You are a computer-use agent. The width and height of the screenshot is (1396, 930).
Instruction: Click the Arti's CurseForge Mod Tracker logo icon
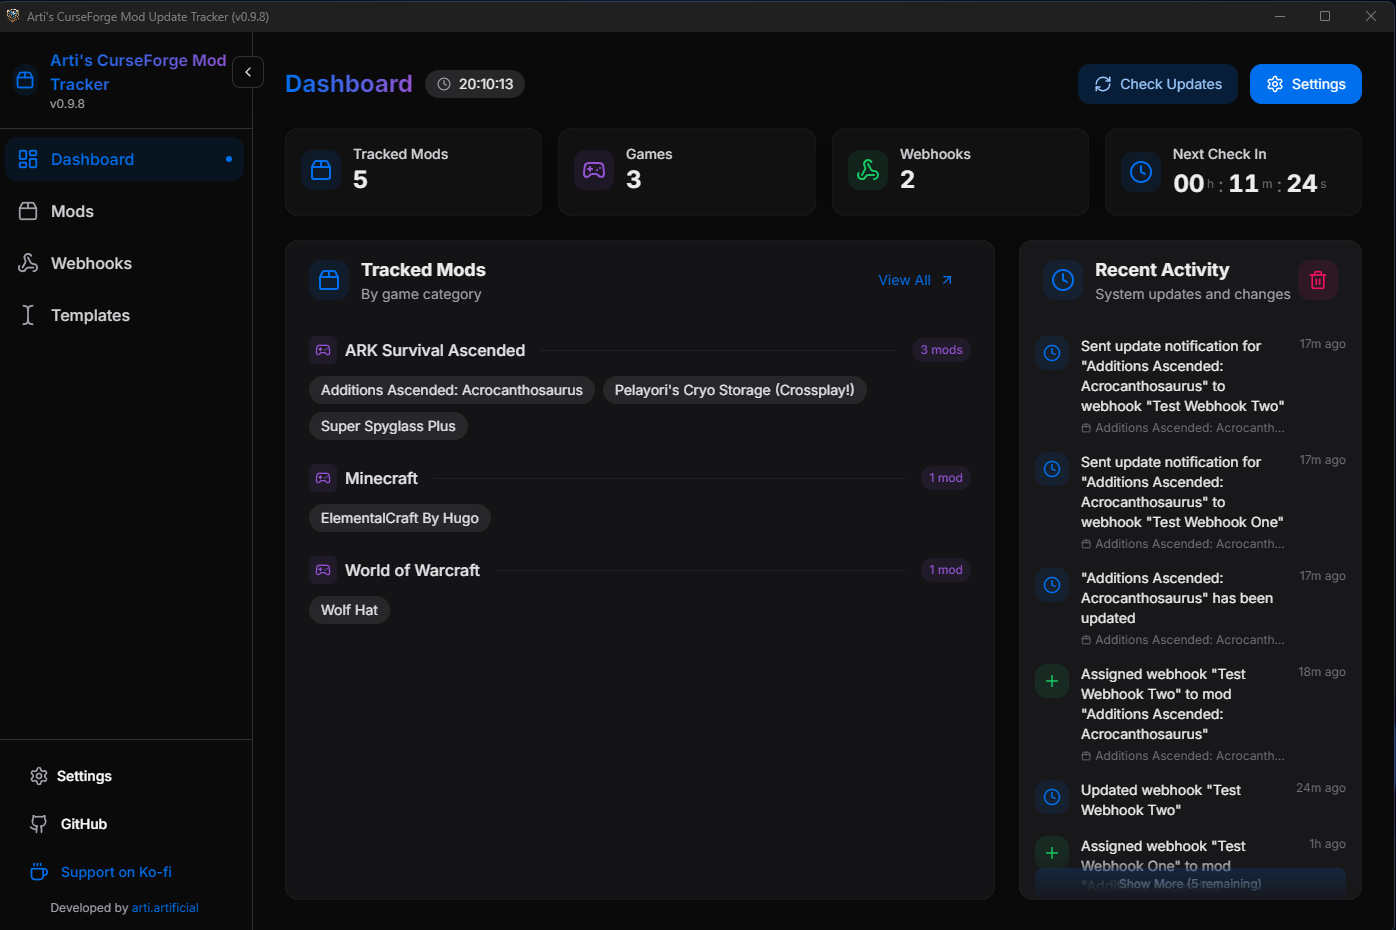[26, 80]
